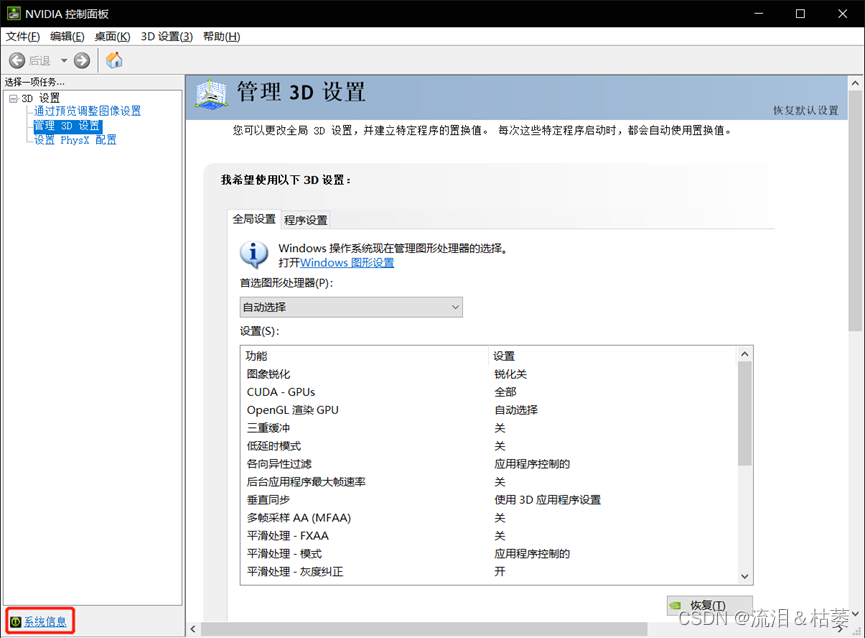Click 恢复默认设置 in the page header
The width and height of the screenshot is (865, 638).
point(805,110)
